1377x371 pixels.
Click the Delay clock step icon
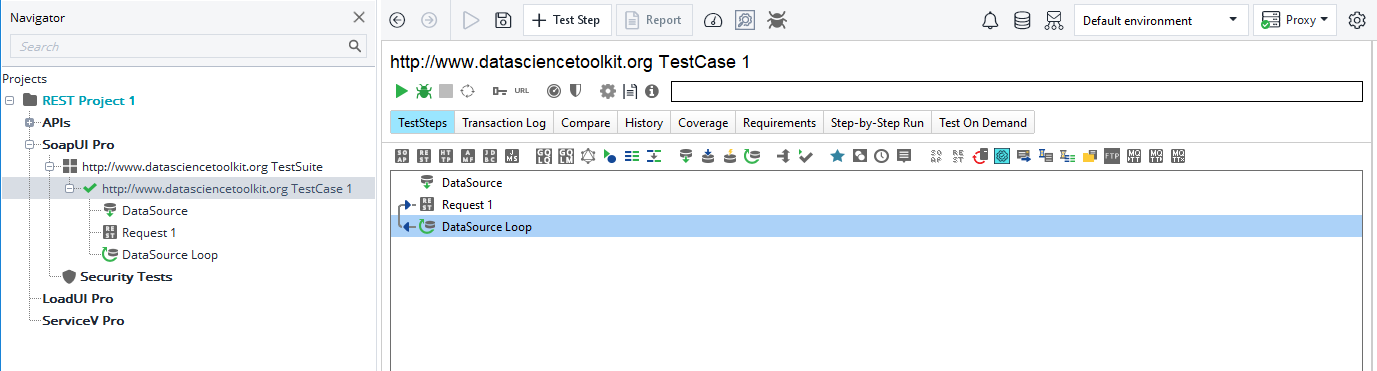click(x=881, y=155)
